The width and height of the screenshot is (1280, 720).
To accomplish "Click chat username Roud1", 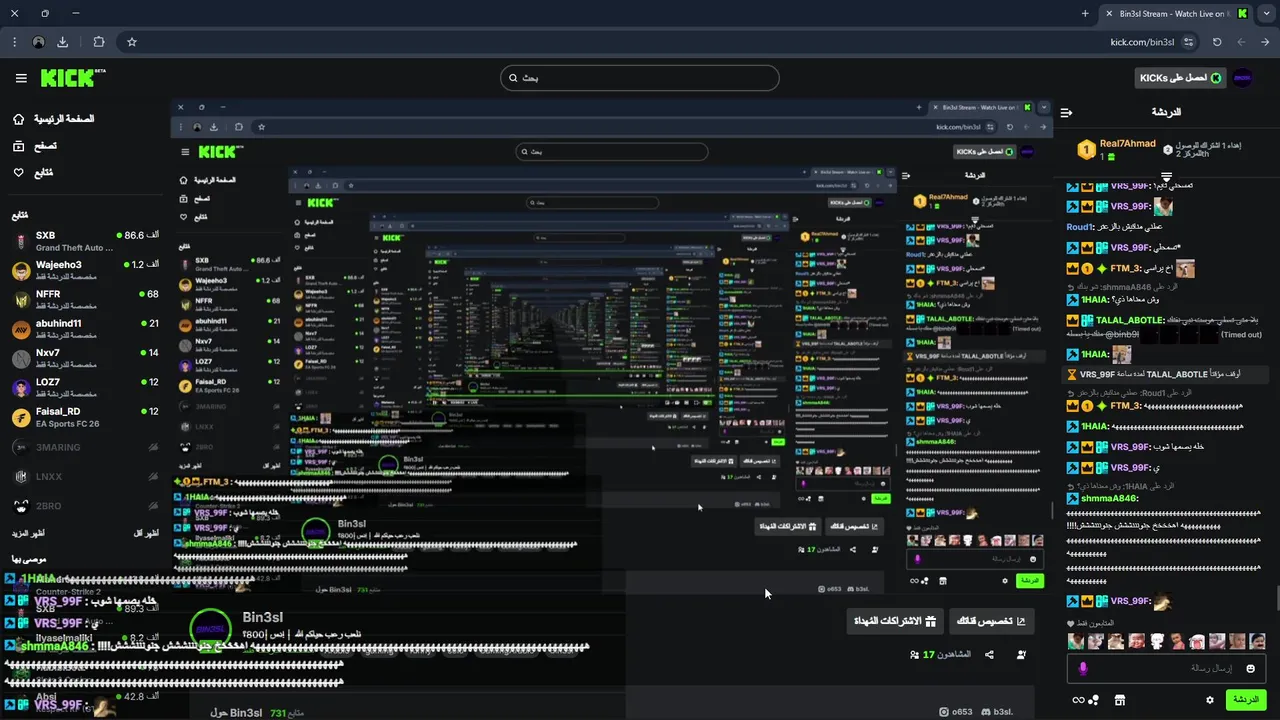I will tap(1080, 227).
